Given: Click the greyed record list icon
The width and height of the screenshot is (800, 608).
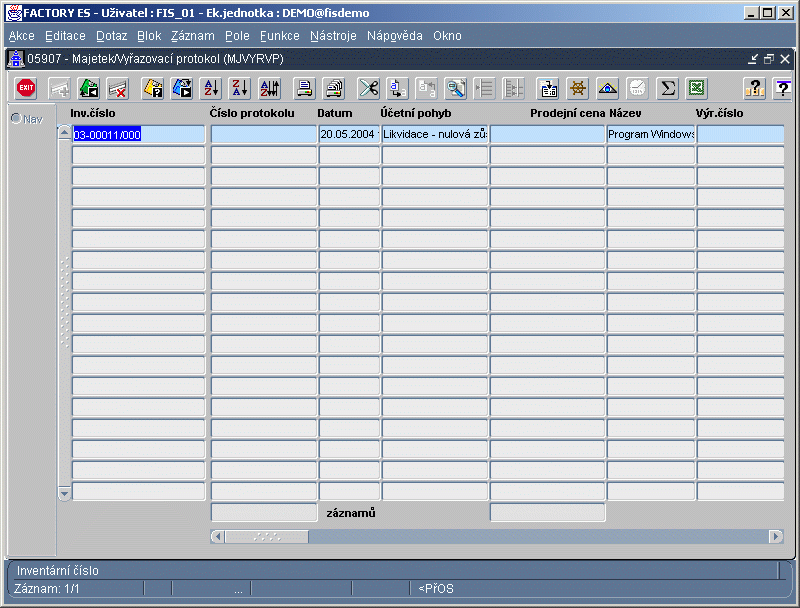Looking at the screenshot, I should 484,88.
